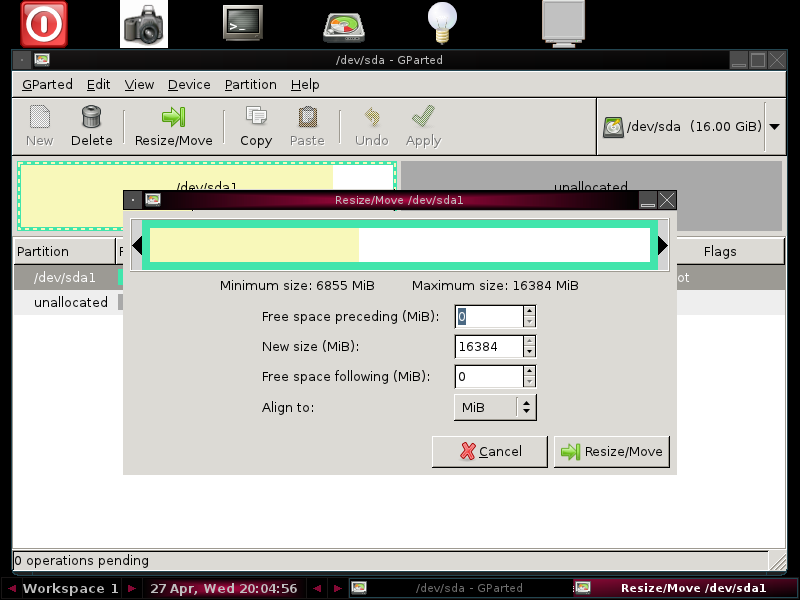Click the main window resize grip corner
800x600 pixels.
point(778,561)
